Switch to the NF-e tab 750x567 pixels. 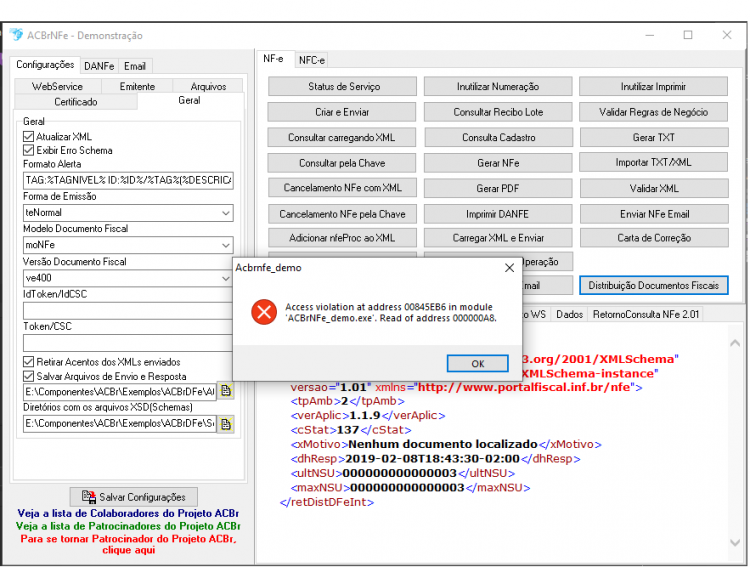[x=273, y=59]
